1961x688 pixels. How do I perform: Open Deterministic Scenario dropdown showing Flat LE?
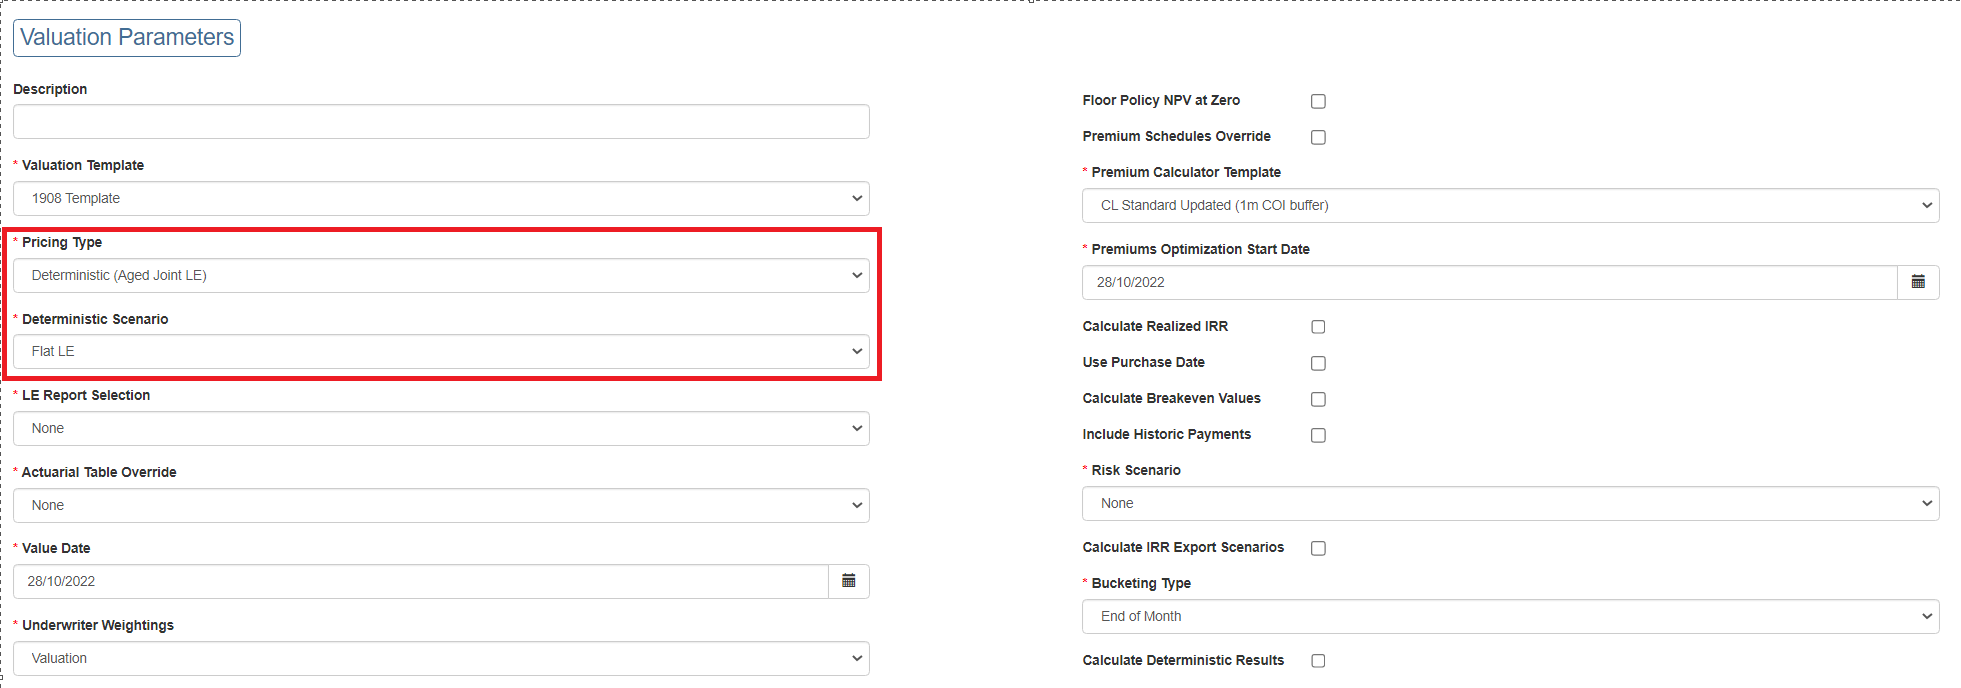[441, 351]
